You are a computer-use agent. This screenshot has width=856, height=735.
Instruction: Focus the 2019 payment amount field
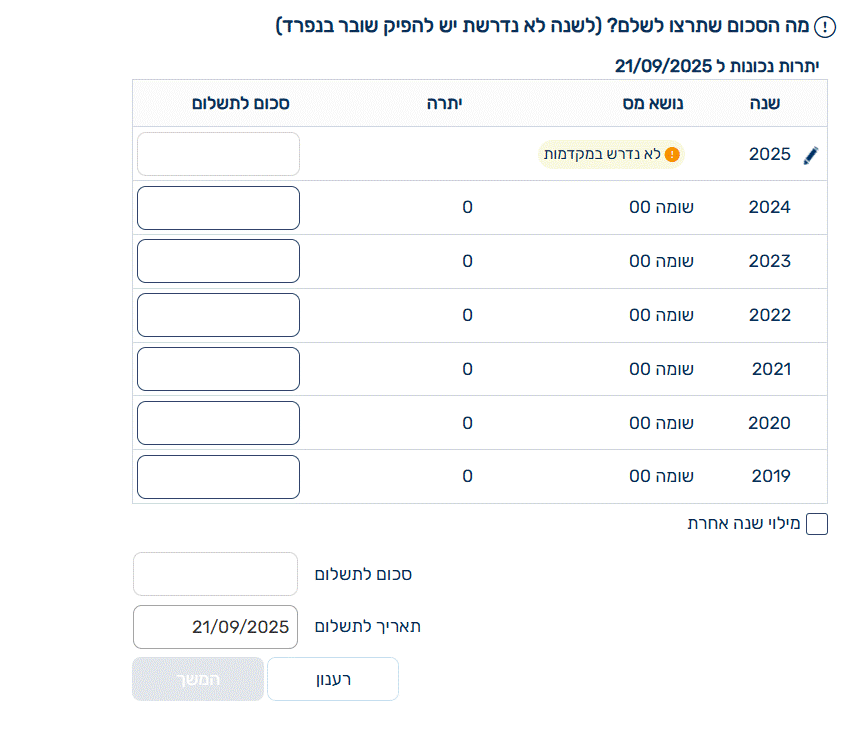[218, 477]
